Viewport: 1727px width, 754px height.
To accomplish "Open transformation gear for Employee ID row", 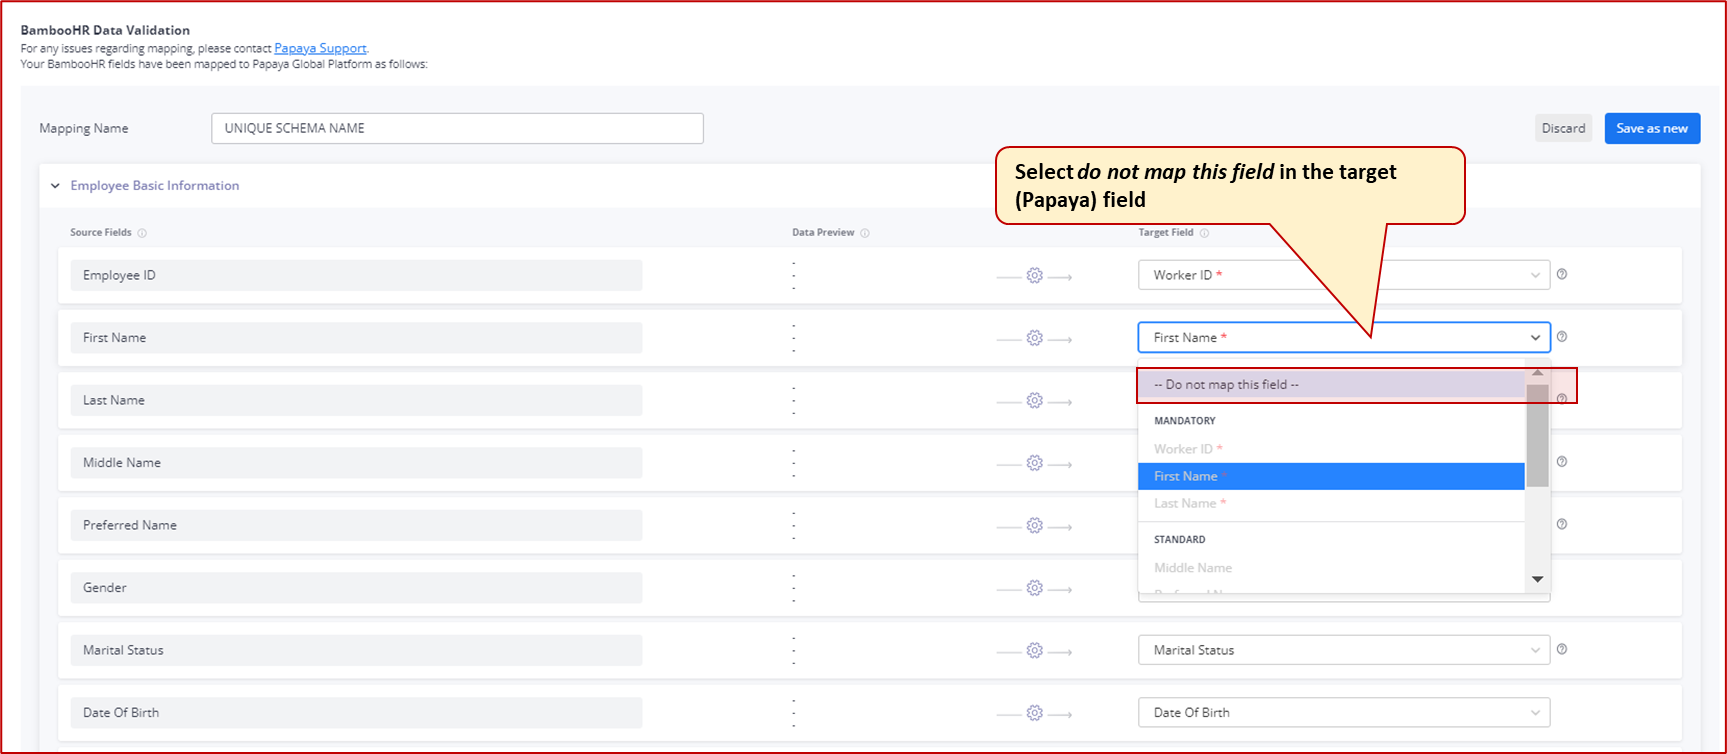I will point(1034,275).
